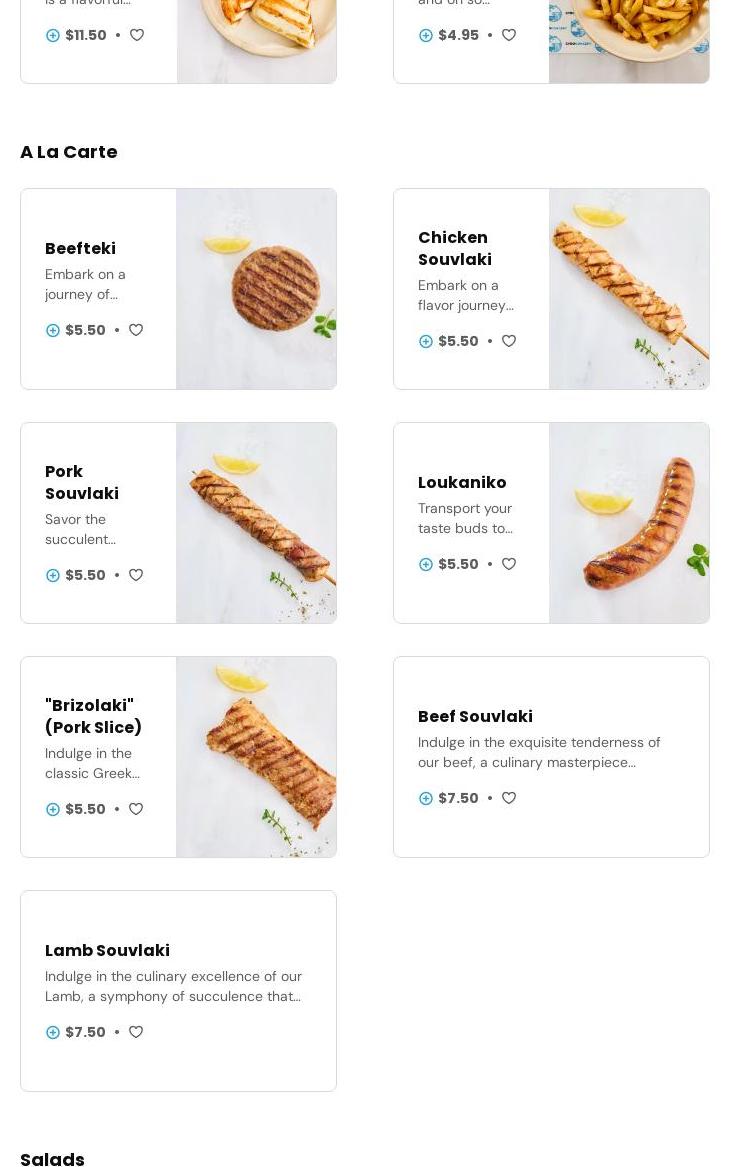The image size is (750, 1167).
Task: Open the Beef Souvlaki title link
Action: [x=475, y=716]
